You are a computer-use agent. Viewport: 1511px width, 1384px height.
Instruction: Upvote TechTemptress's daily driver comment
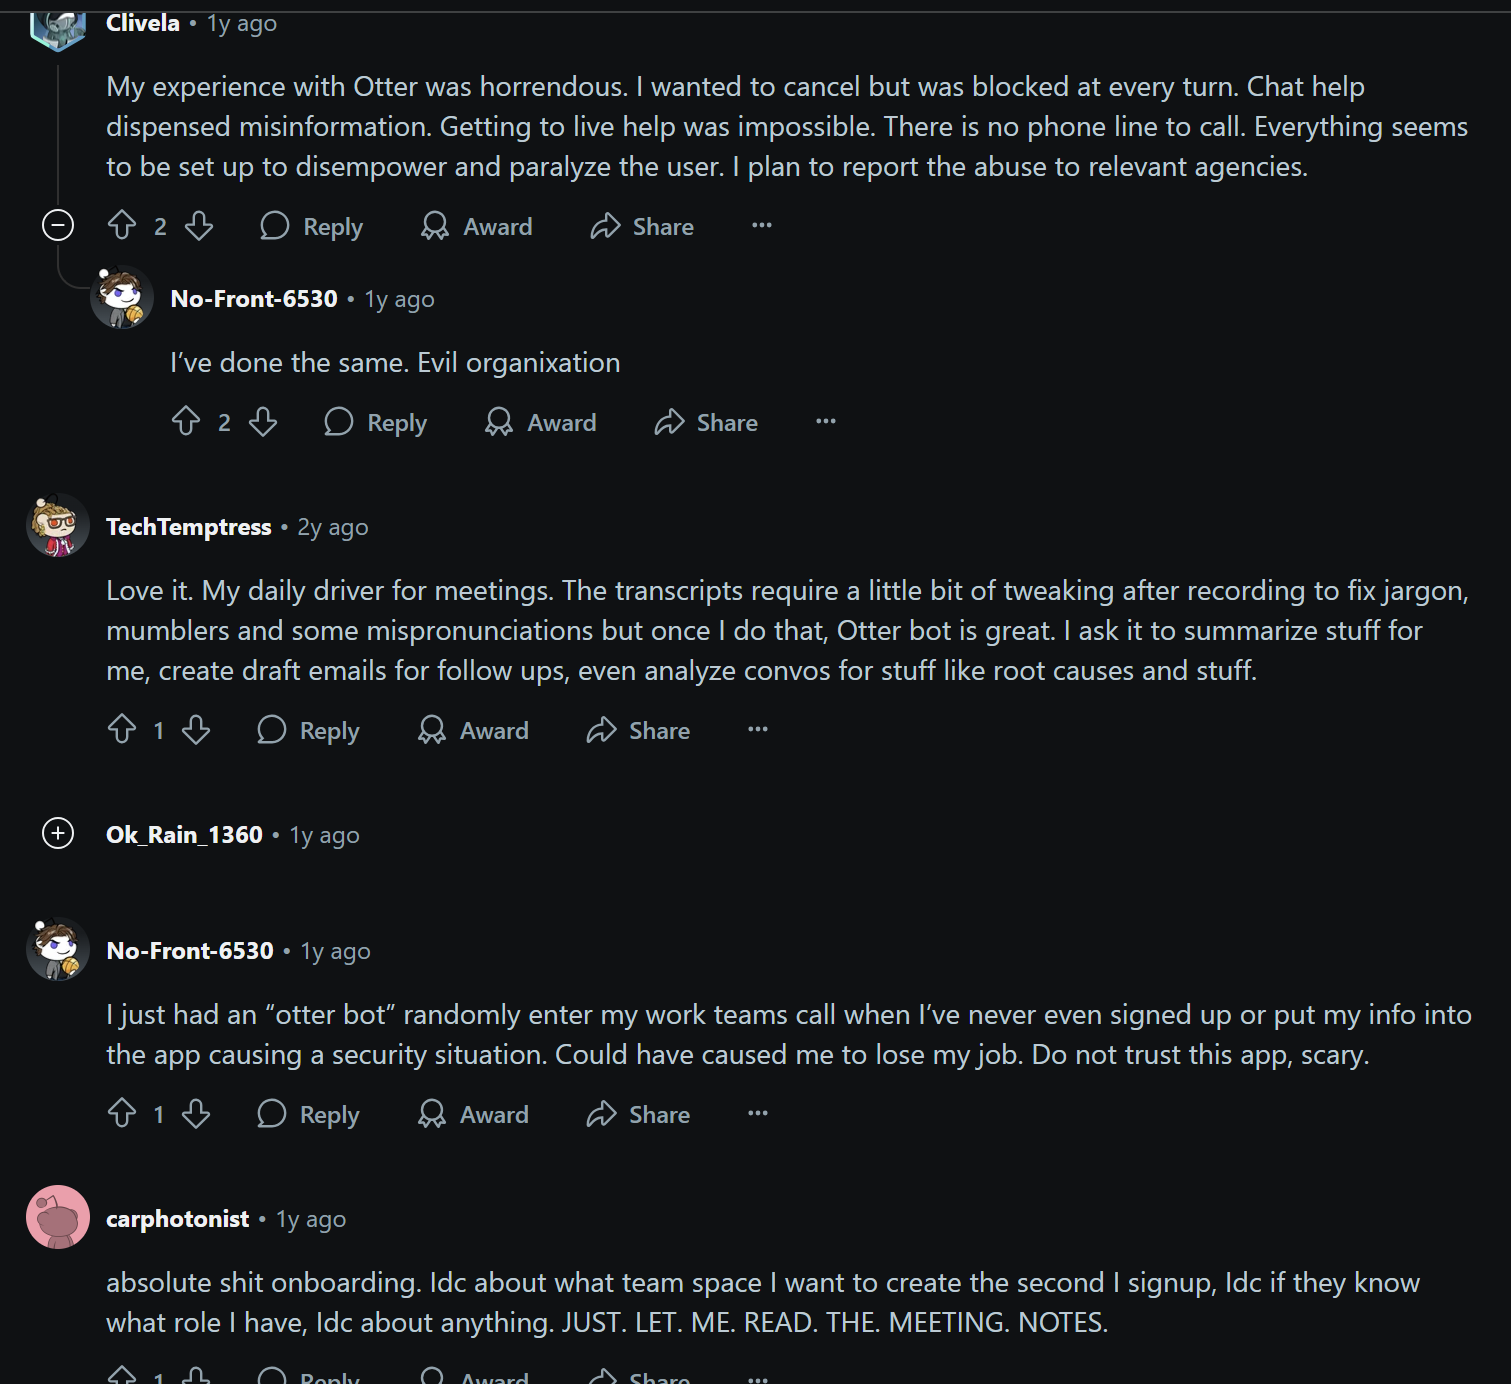[x=122, y=730]
